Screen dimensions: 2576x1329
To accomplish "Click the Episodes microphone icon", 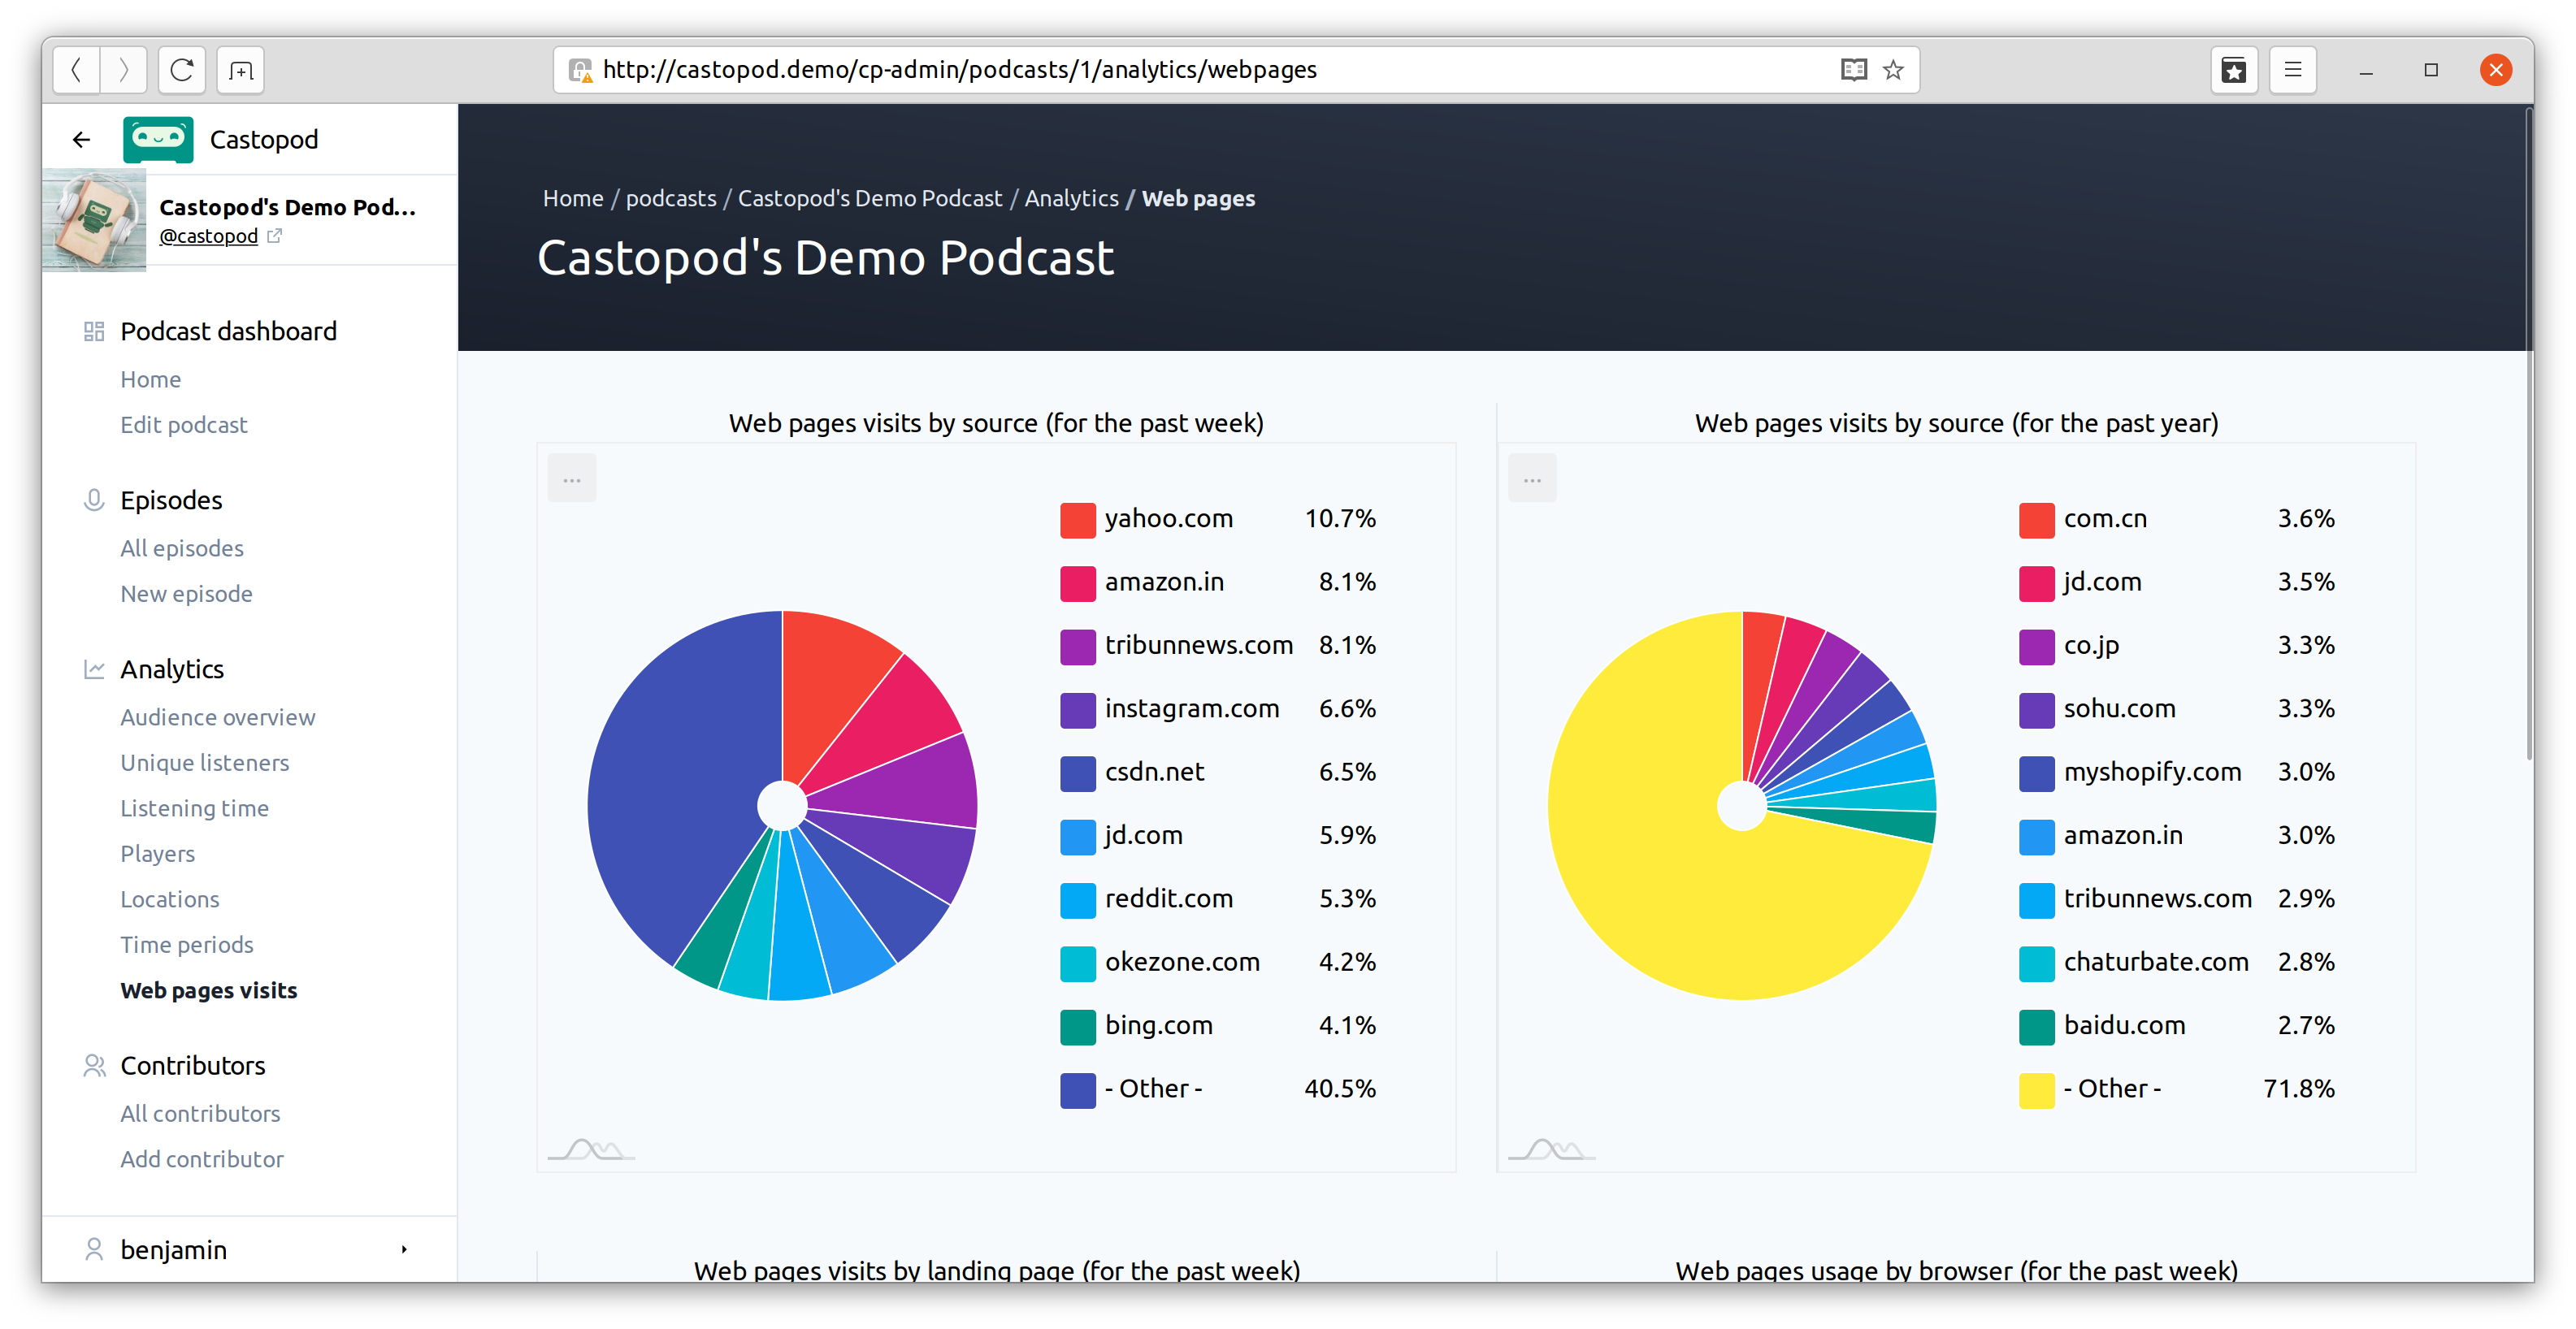I will tap(93, 500).
